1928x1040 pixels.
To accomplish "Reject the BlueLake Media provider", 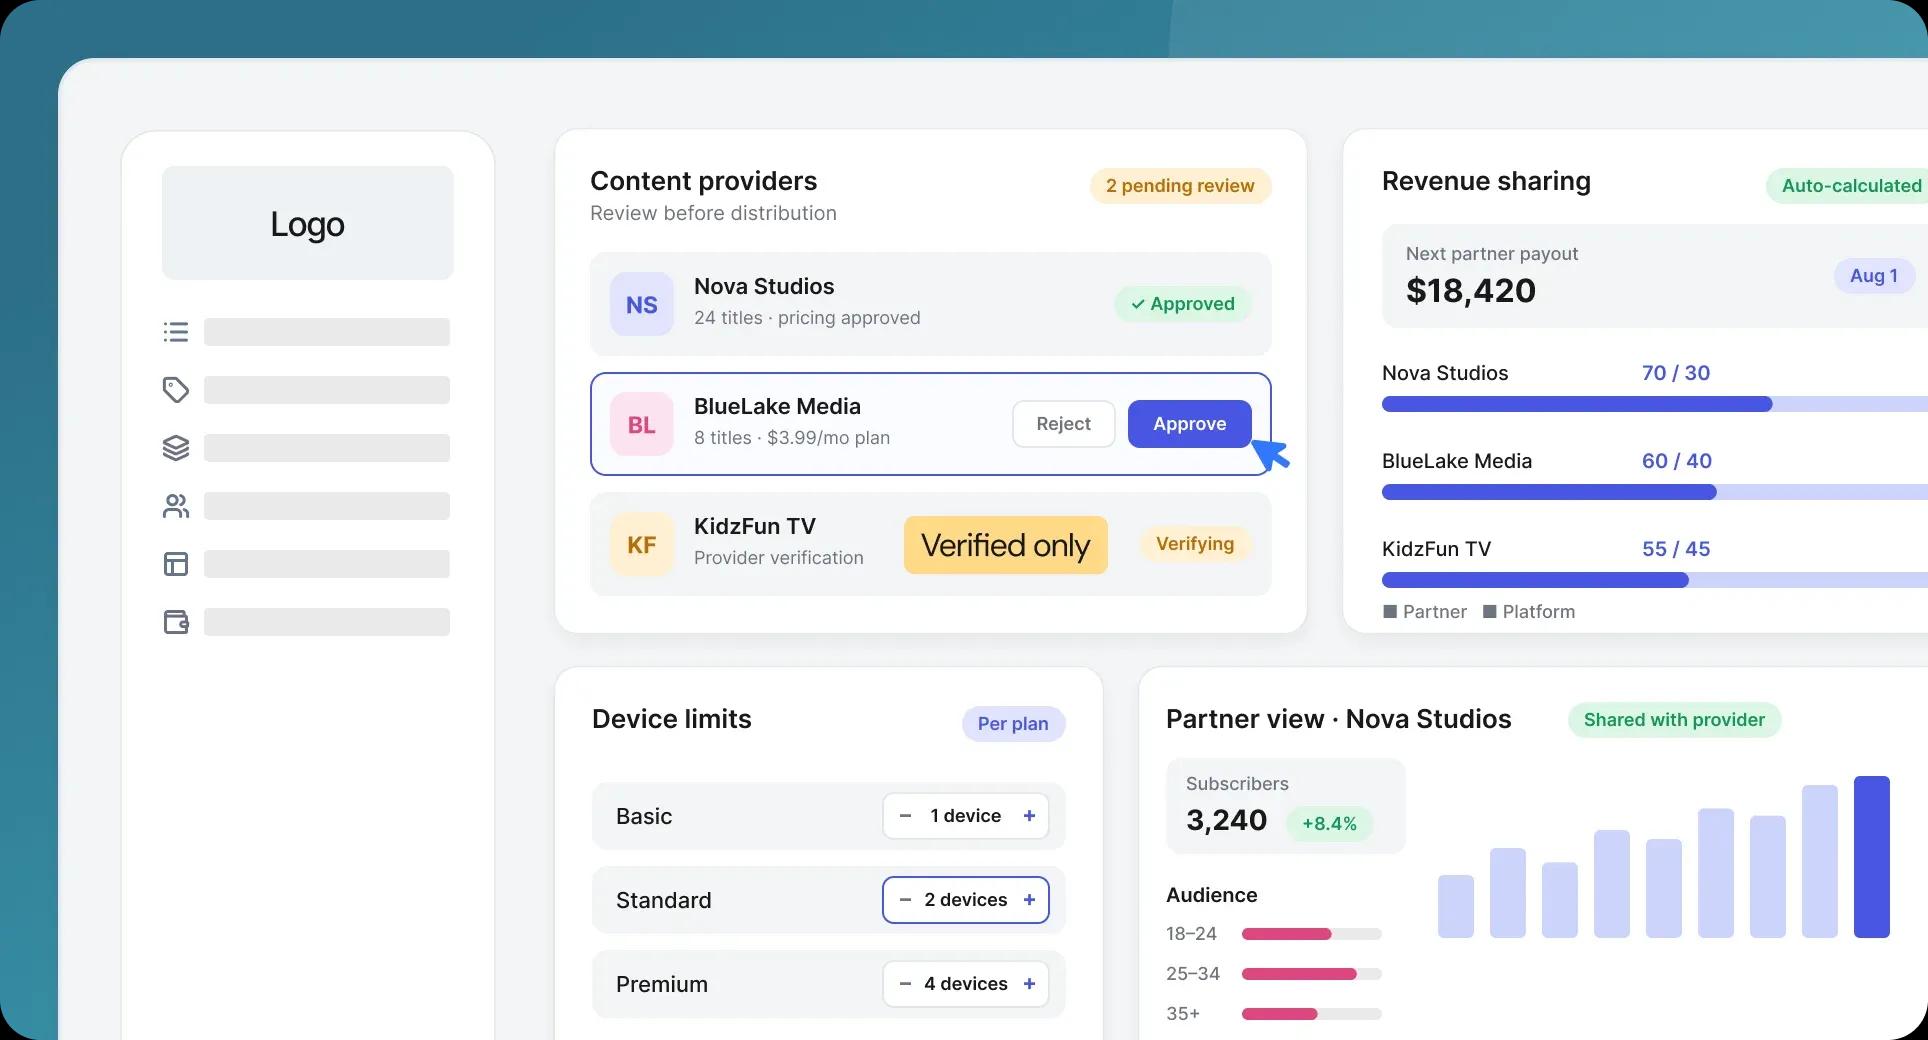I will coord(1064,424).
